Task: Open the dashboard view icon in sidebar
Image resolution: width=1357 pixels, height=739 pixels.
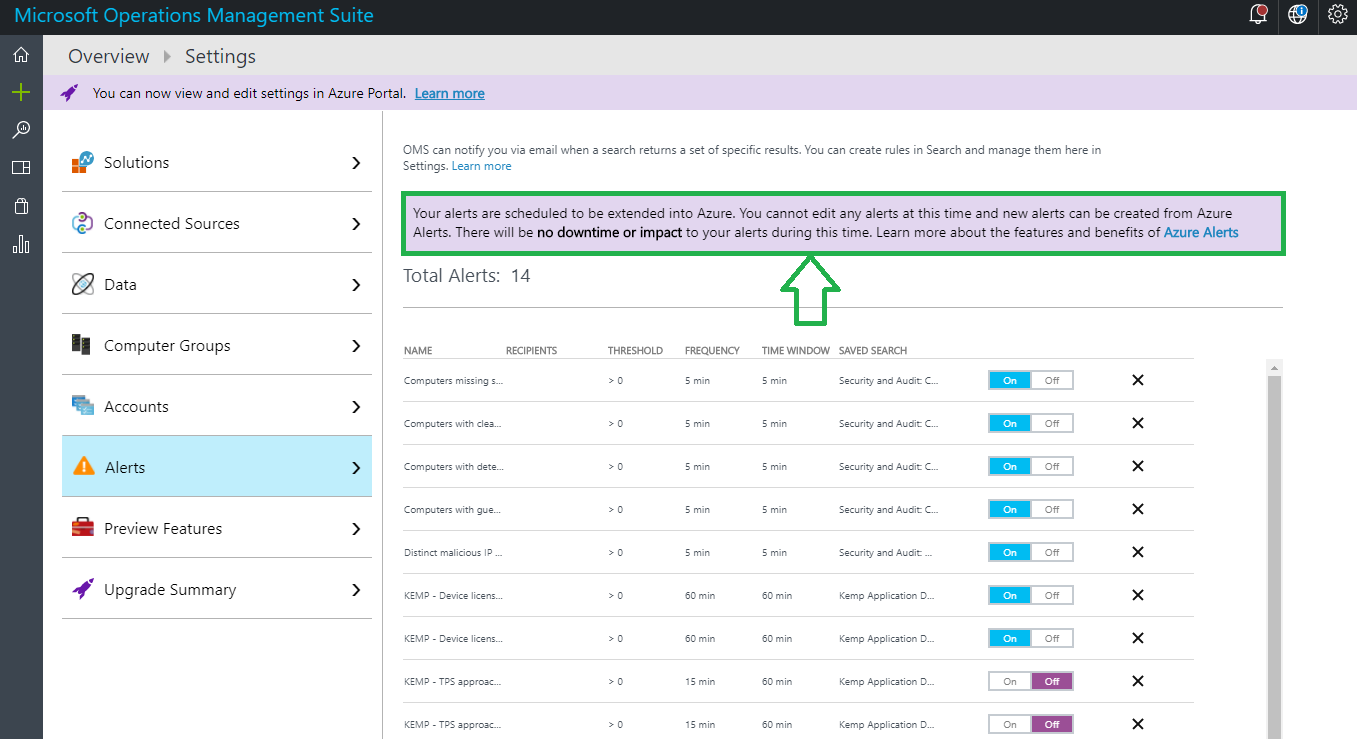Action: [21, 168]
